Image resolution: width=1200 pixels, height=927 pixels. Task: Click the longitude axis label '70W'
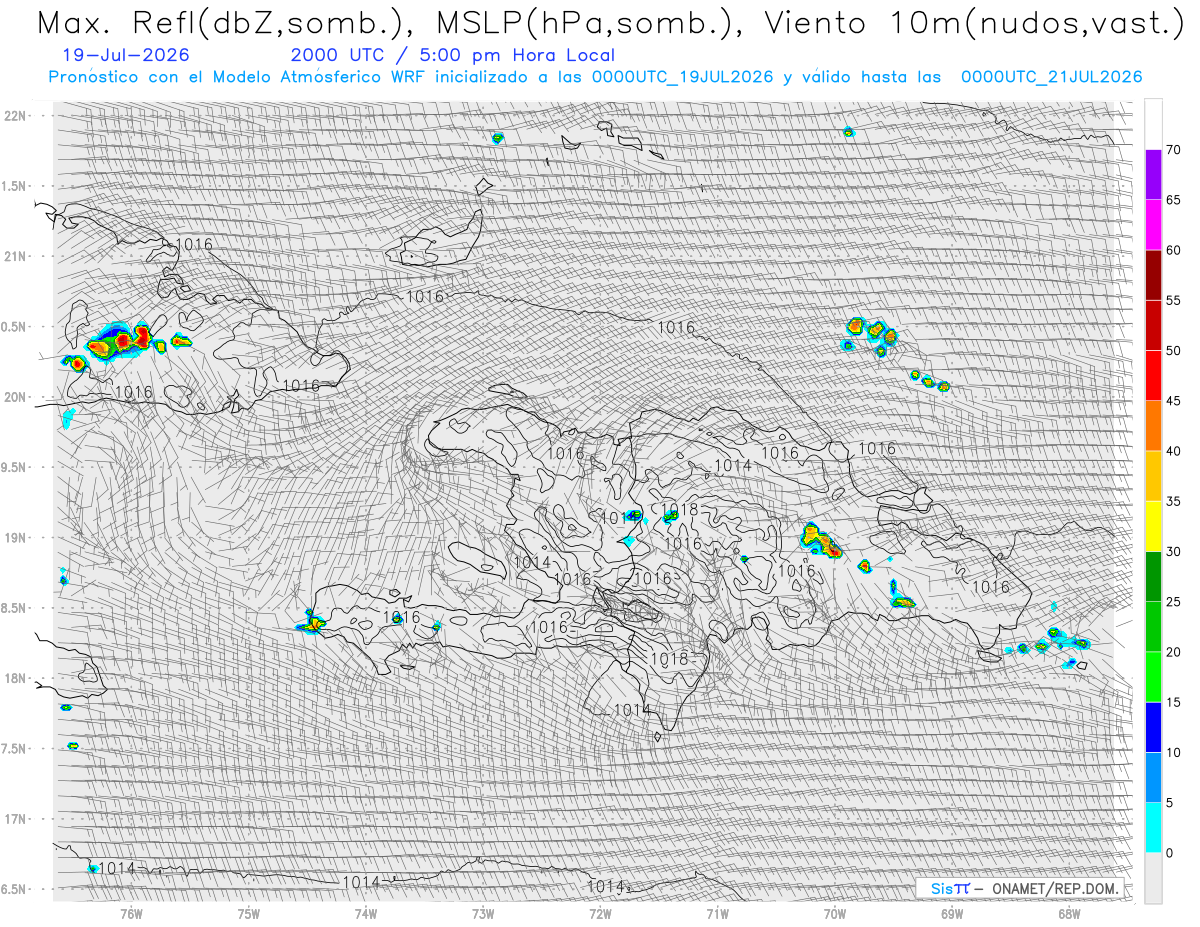point(835,913)
